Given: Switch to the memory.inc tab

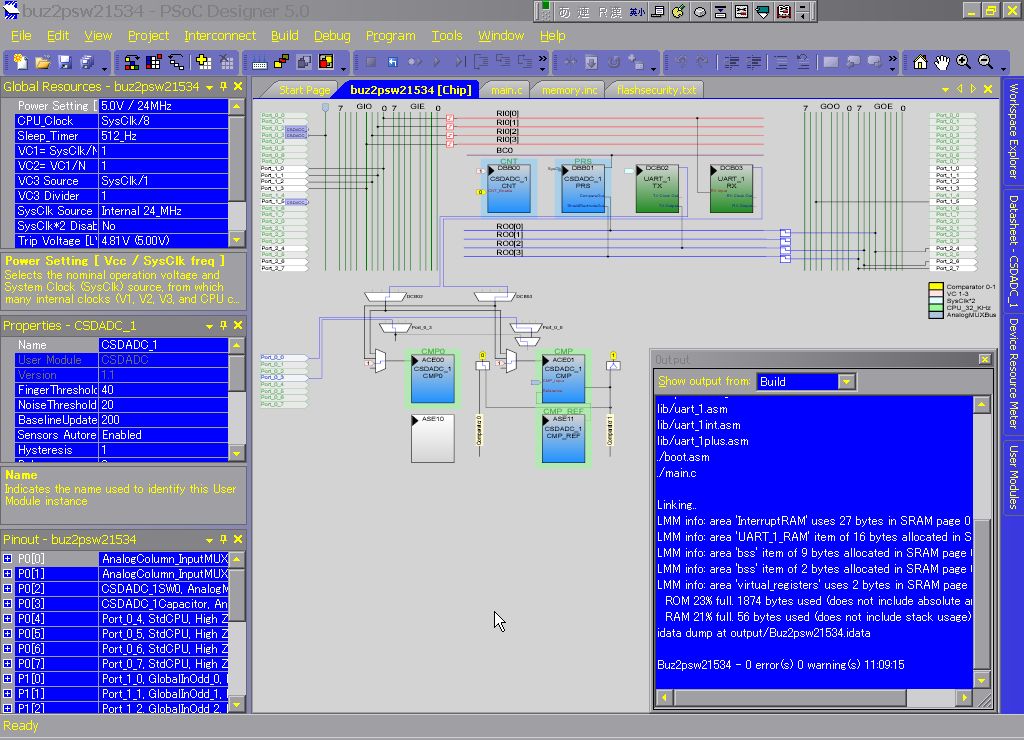Looking at the screenshot, I should pos(569,90).
